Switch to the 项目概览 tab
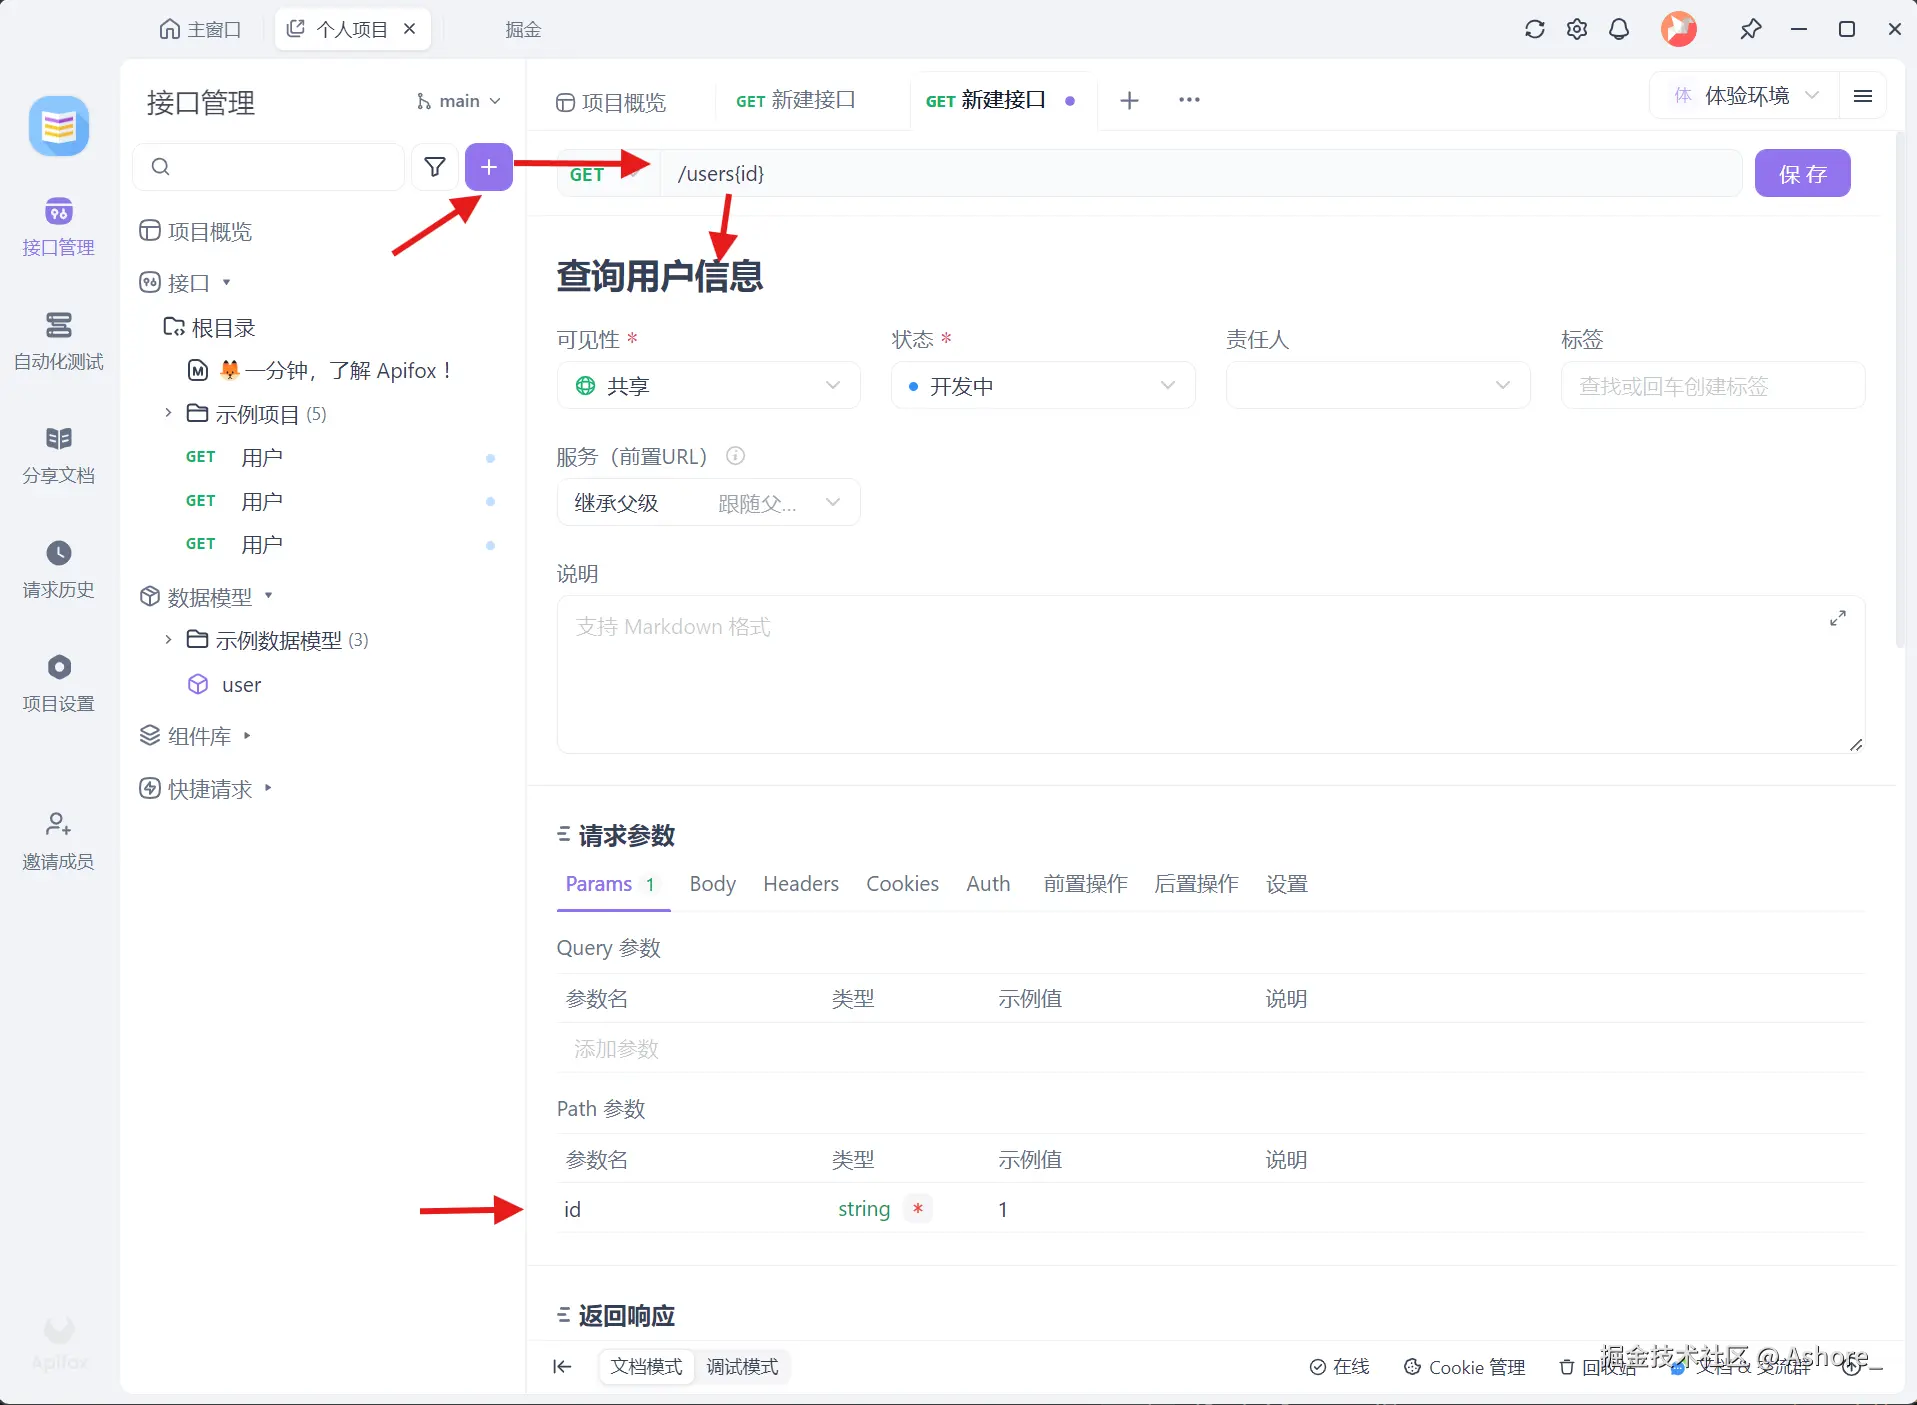This screenshot has height=1405, width=1917. click(x=611, y=102)
